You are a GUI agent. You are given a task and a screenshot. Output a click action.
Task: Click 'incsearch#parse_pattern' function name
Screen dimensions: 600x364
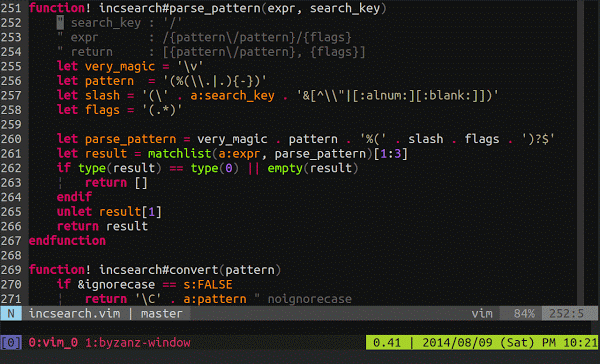coord(180,8)
